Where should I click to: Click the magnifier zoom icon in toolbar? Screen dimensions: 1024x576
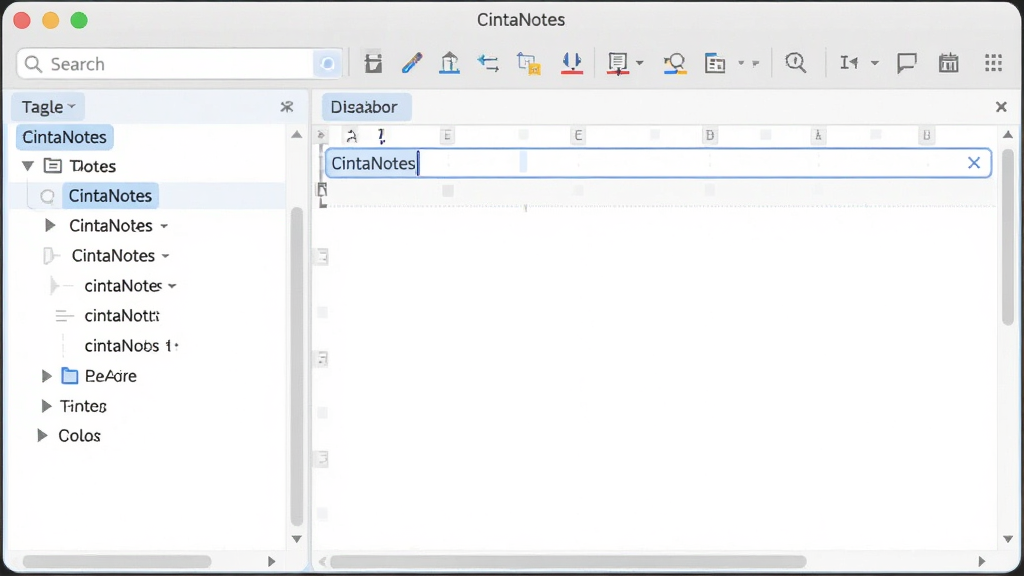[795, 63]
